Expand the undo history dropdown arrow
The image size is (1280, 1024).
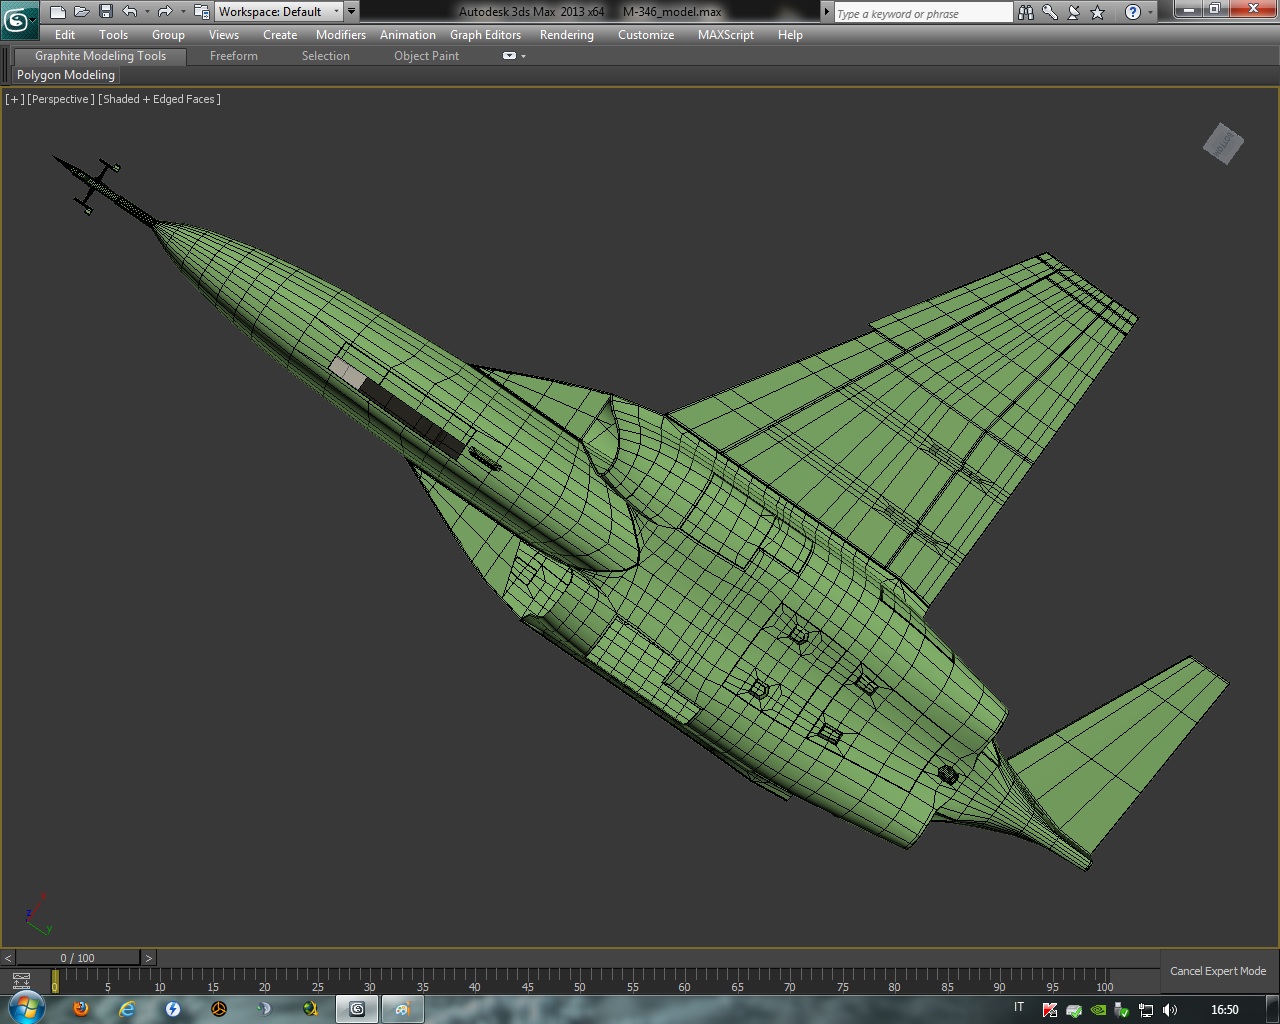click(x=147, y=12)
